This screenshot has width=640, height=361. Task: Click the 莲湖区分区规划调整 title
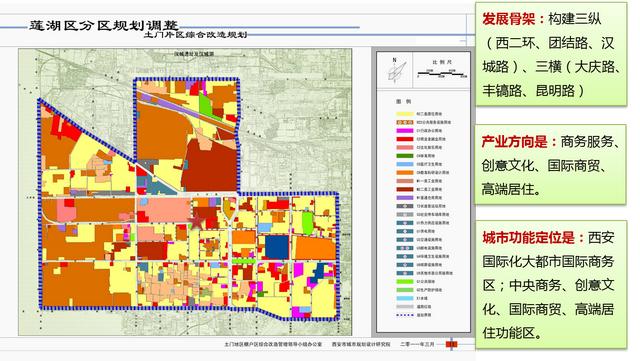coord(104,25)
